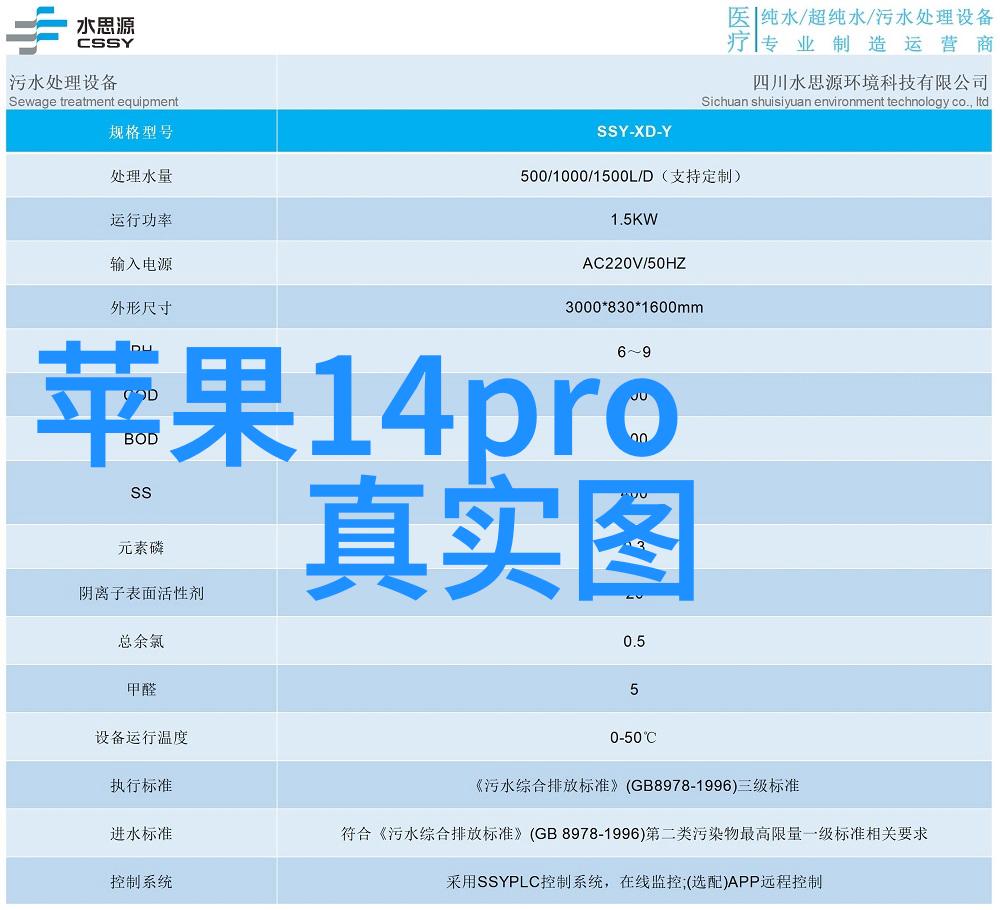Click the 3000*830*1600mm value
The image size is (1000, 910).
click(x=634, y=307)
